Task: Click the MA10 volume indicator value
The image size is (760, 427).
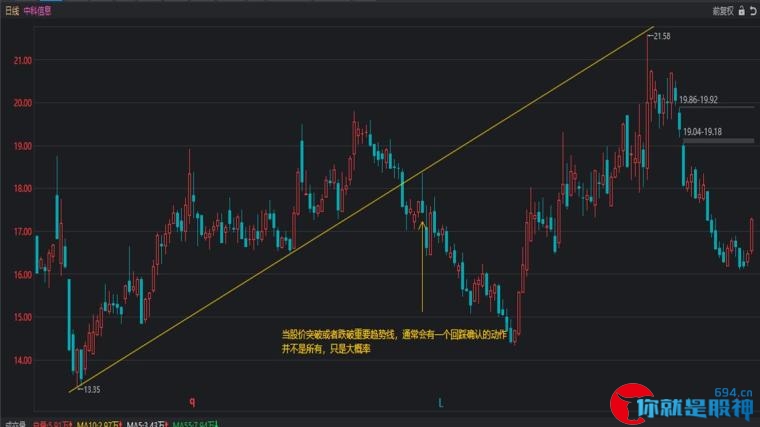Action: tap(99, 424)
